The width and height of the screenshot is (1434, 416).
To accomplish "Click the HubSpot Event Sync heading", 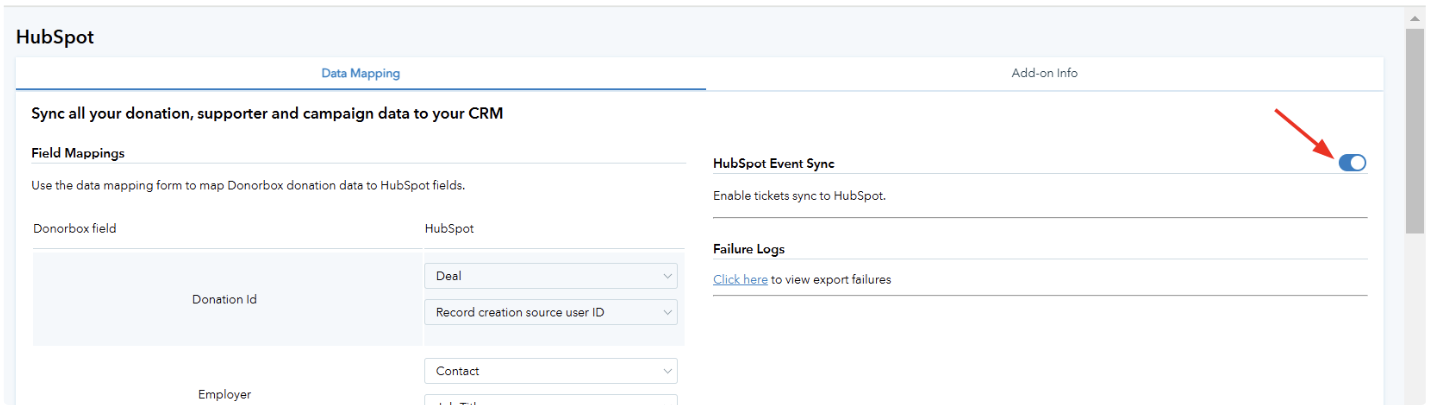I will [774, 163].
